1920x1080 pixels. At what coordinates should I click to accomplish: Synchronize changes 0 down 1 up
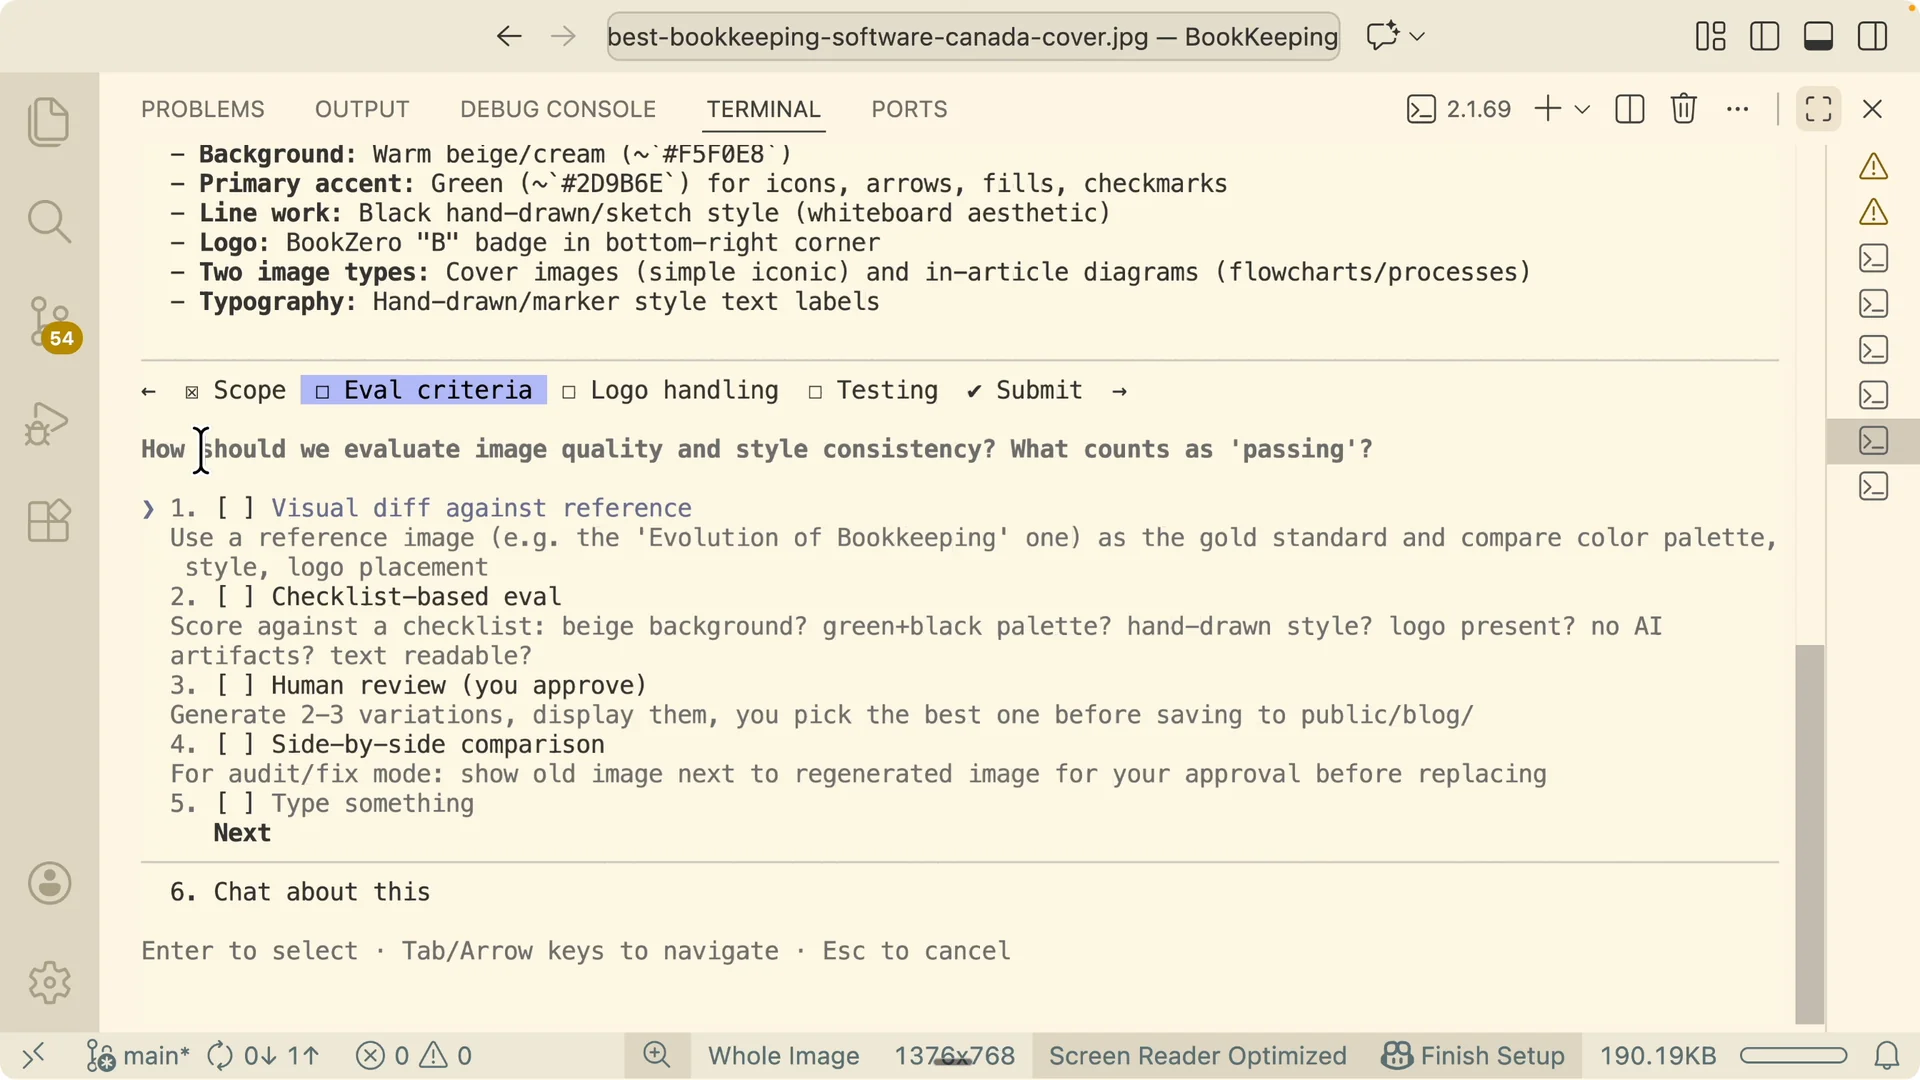click(263, 1055)
